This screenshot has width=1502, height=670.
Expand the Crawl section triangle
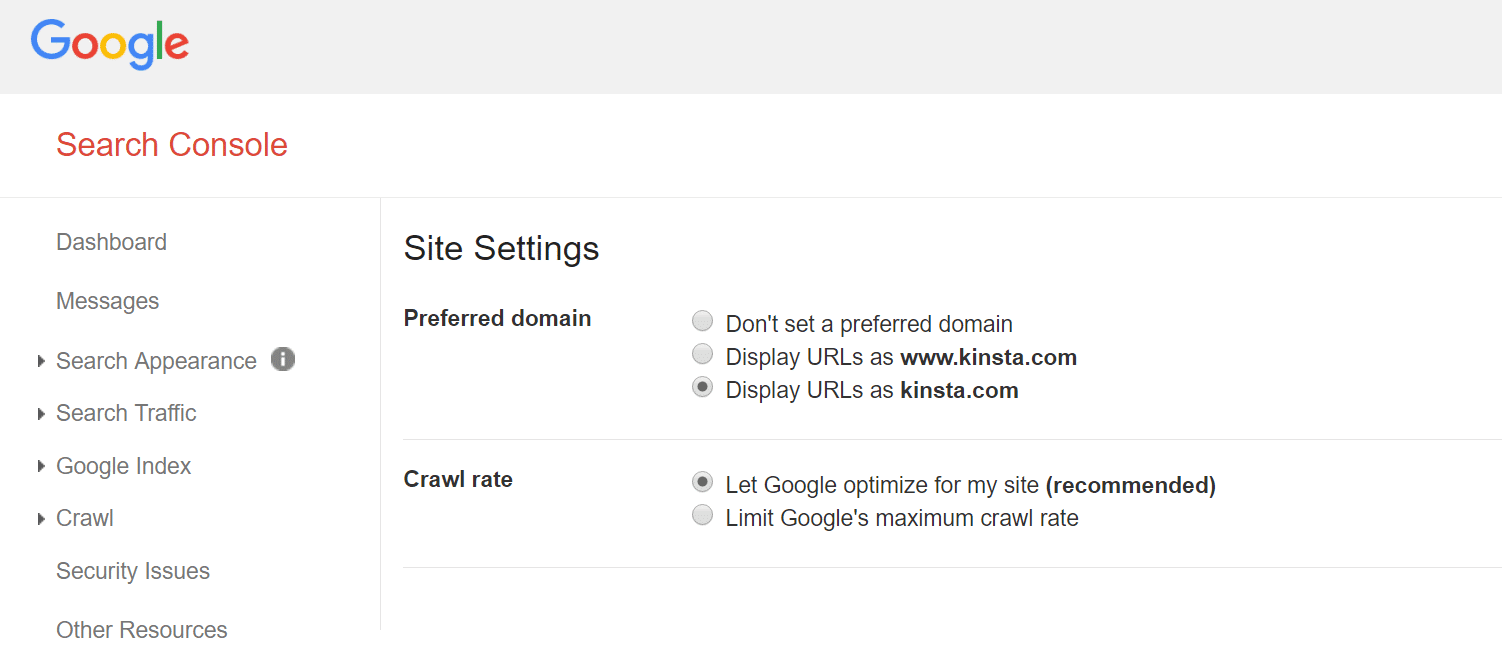point(41,518)
